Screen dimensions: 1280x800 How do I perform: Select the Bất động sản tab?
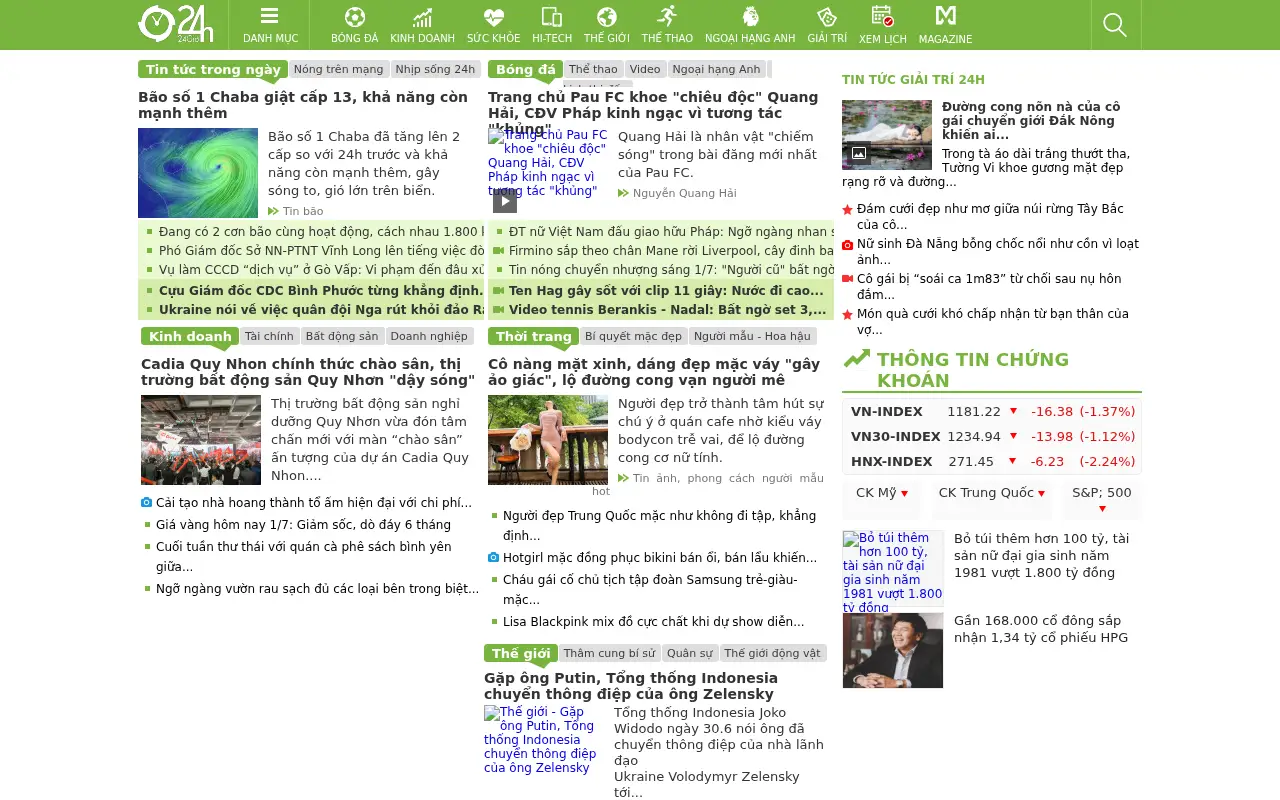[342, 336]
